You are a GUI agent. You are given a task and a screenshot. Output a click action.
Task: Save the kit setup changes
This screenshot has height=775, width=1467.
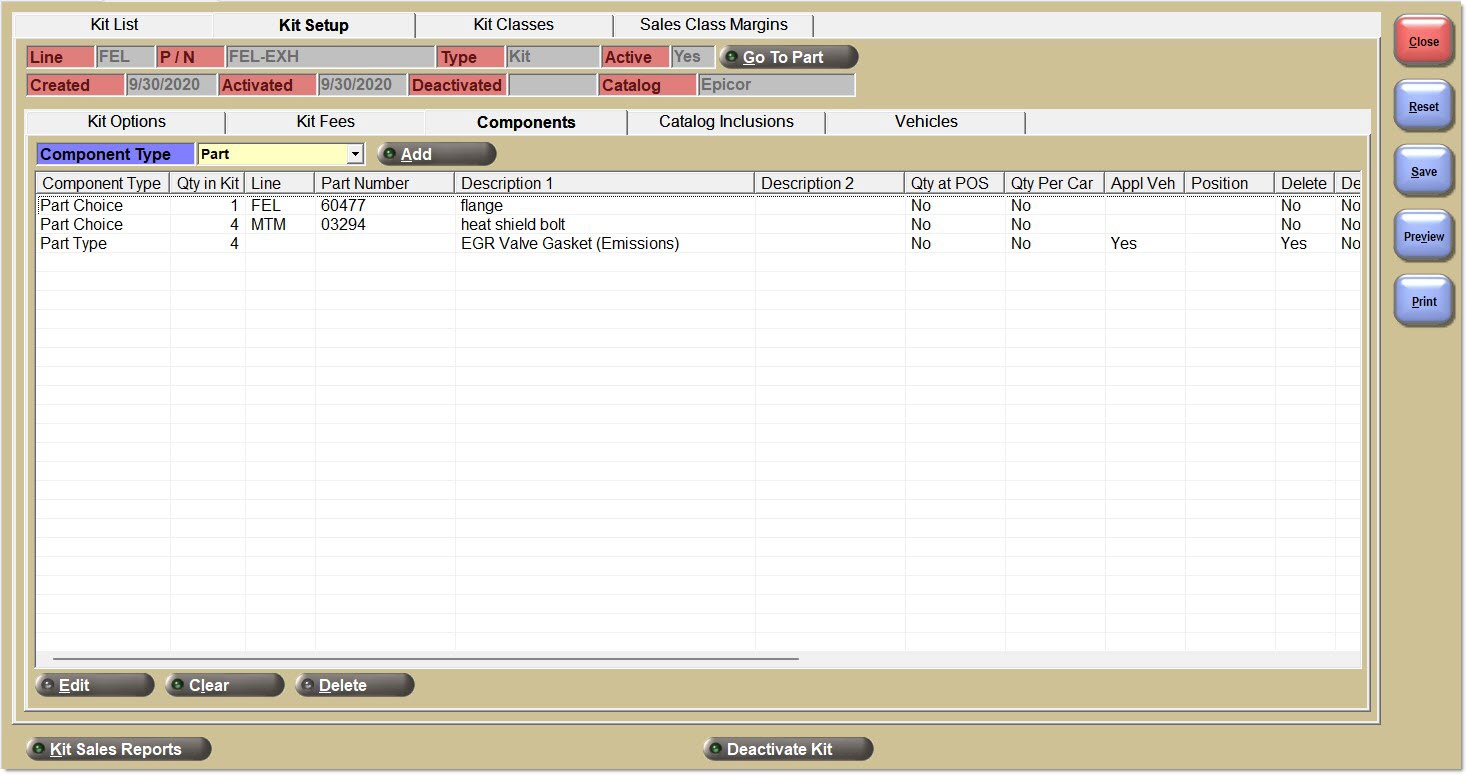coord(1423,171)
